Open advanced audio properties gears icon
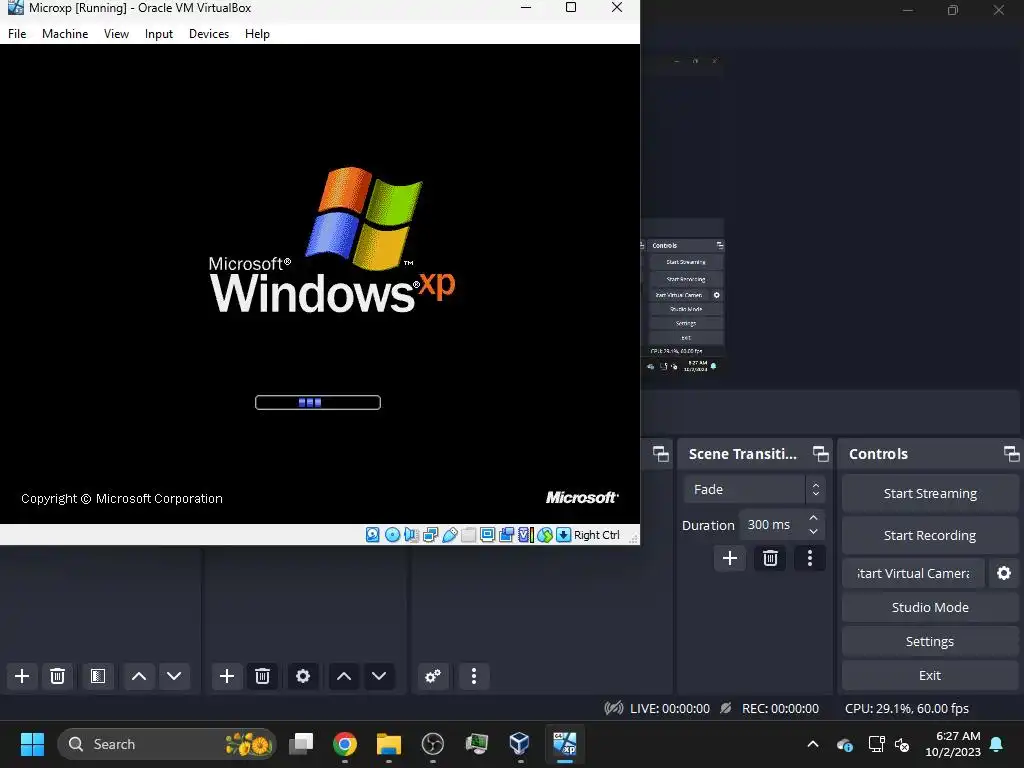 point(433,676)
